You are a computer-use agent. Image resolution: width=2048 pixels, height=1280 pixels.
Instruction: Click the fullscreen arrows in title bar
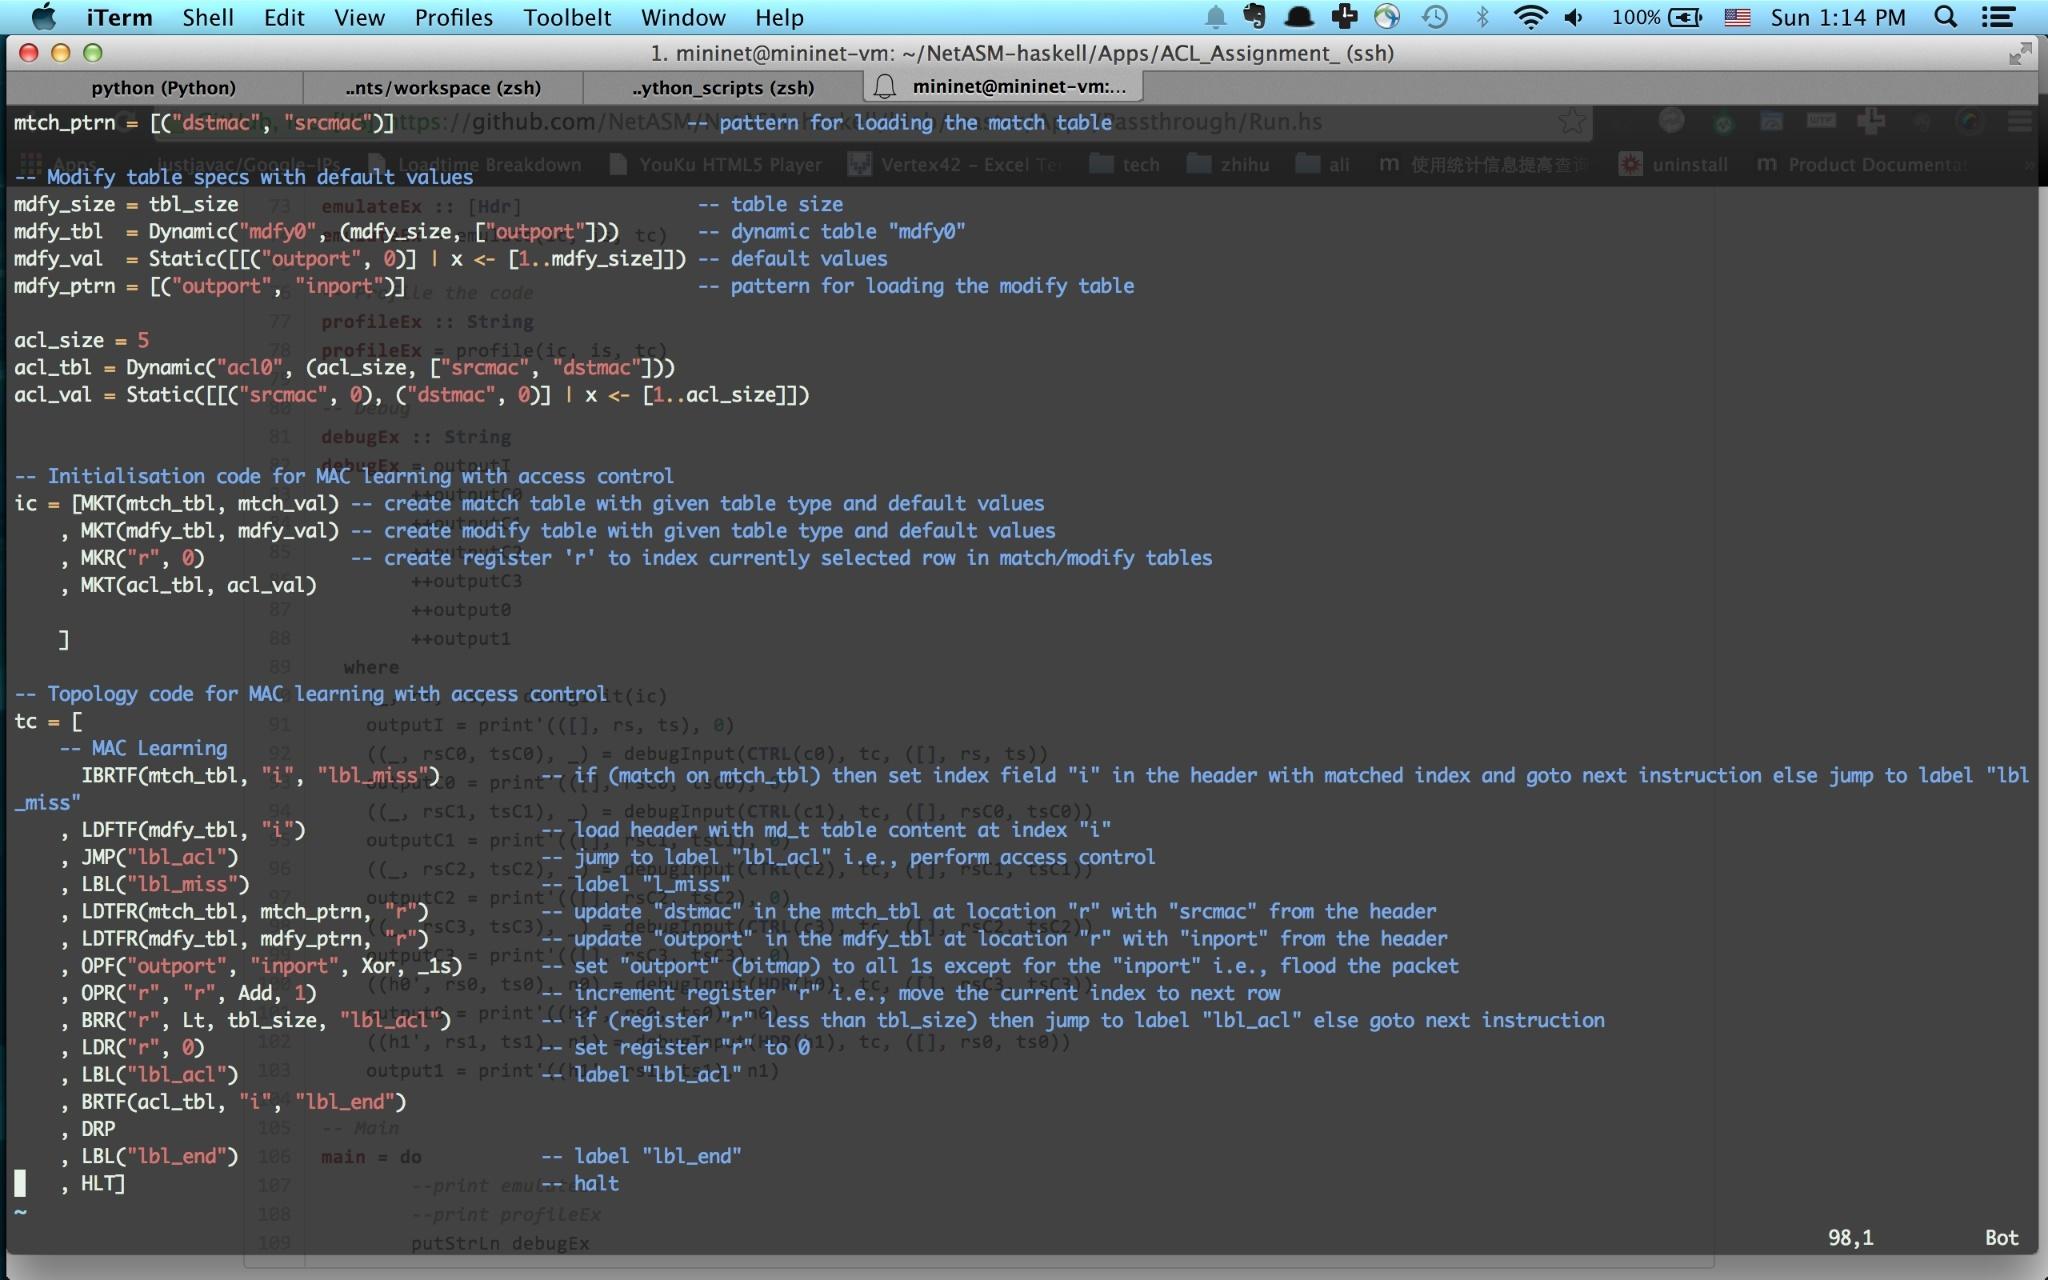(2020, 53)
